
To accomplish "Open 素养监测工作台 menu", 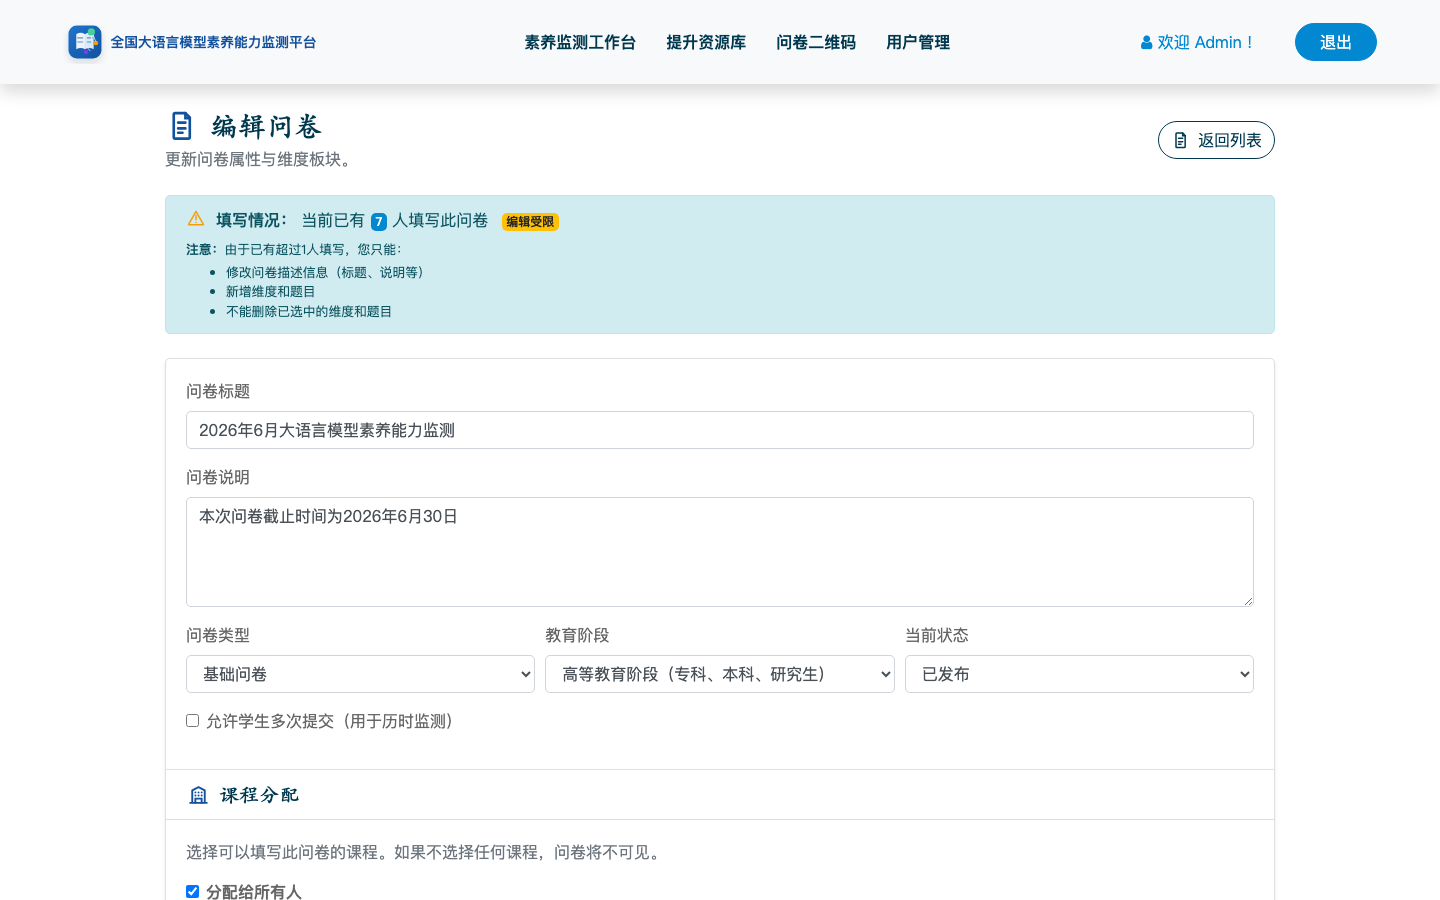I will 580,42.
